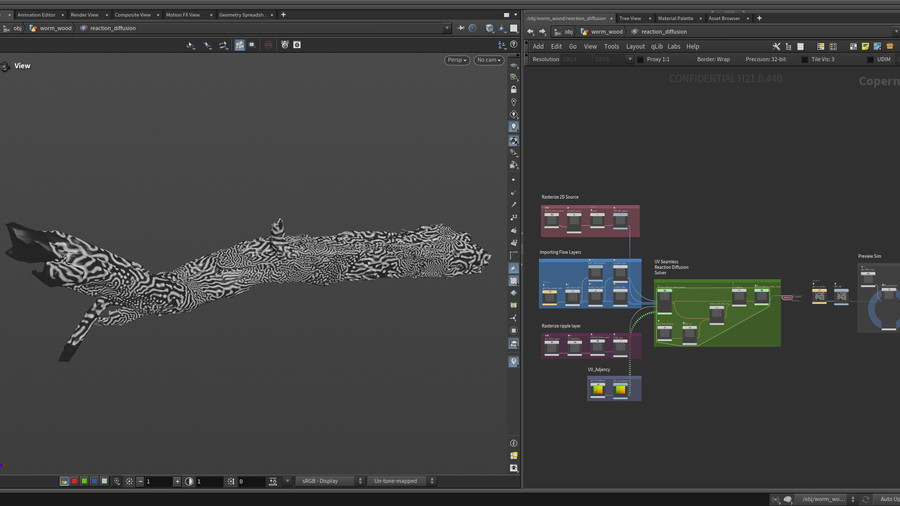The image size is (900, 506).
Task: Click worm_wood in the network path bar
Action: [x=606, y=31]
